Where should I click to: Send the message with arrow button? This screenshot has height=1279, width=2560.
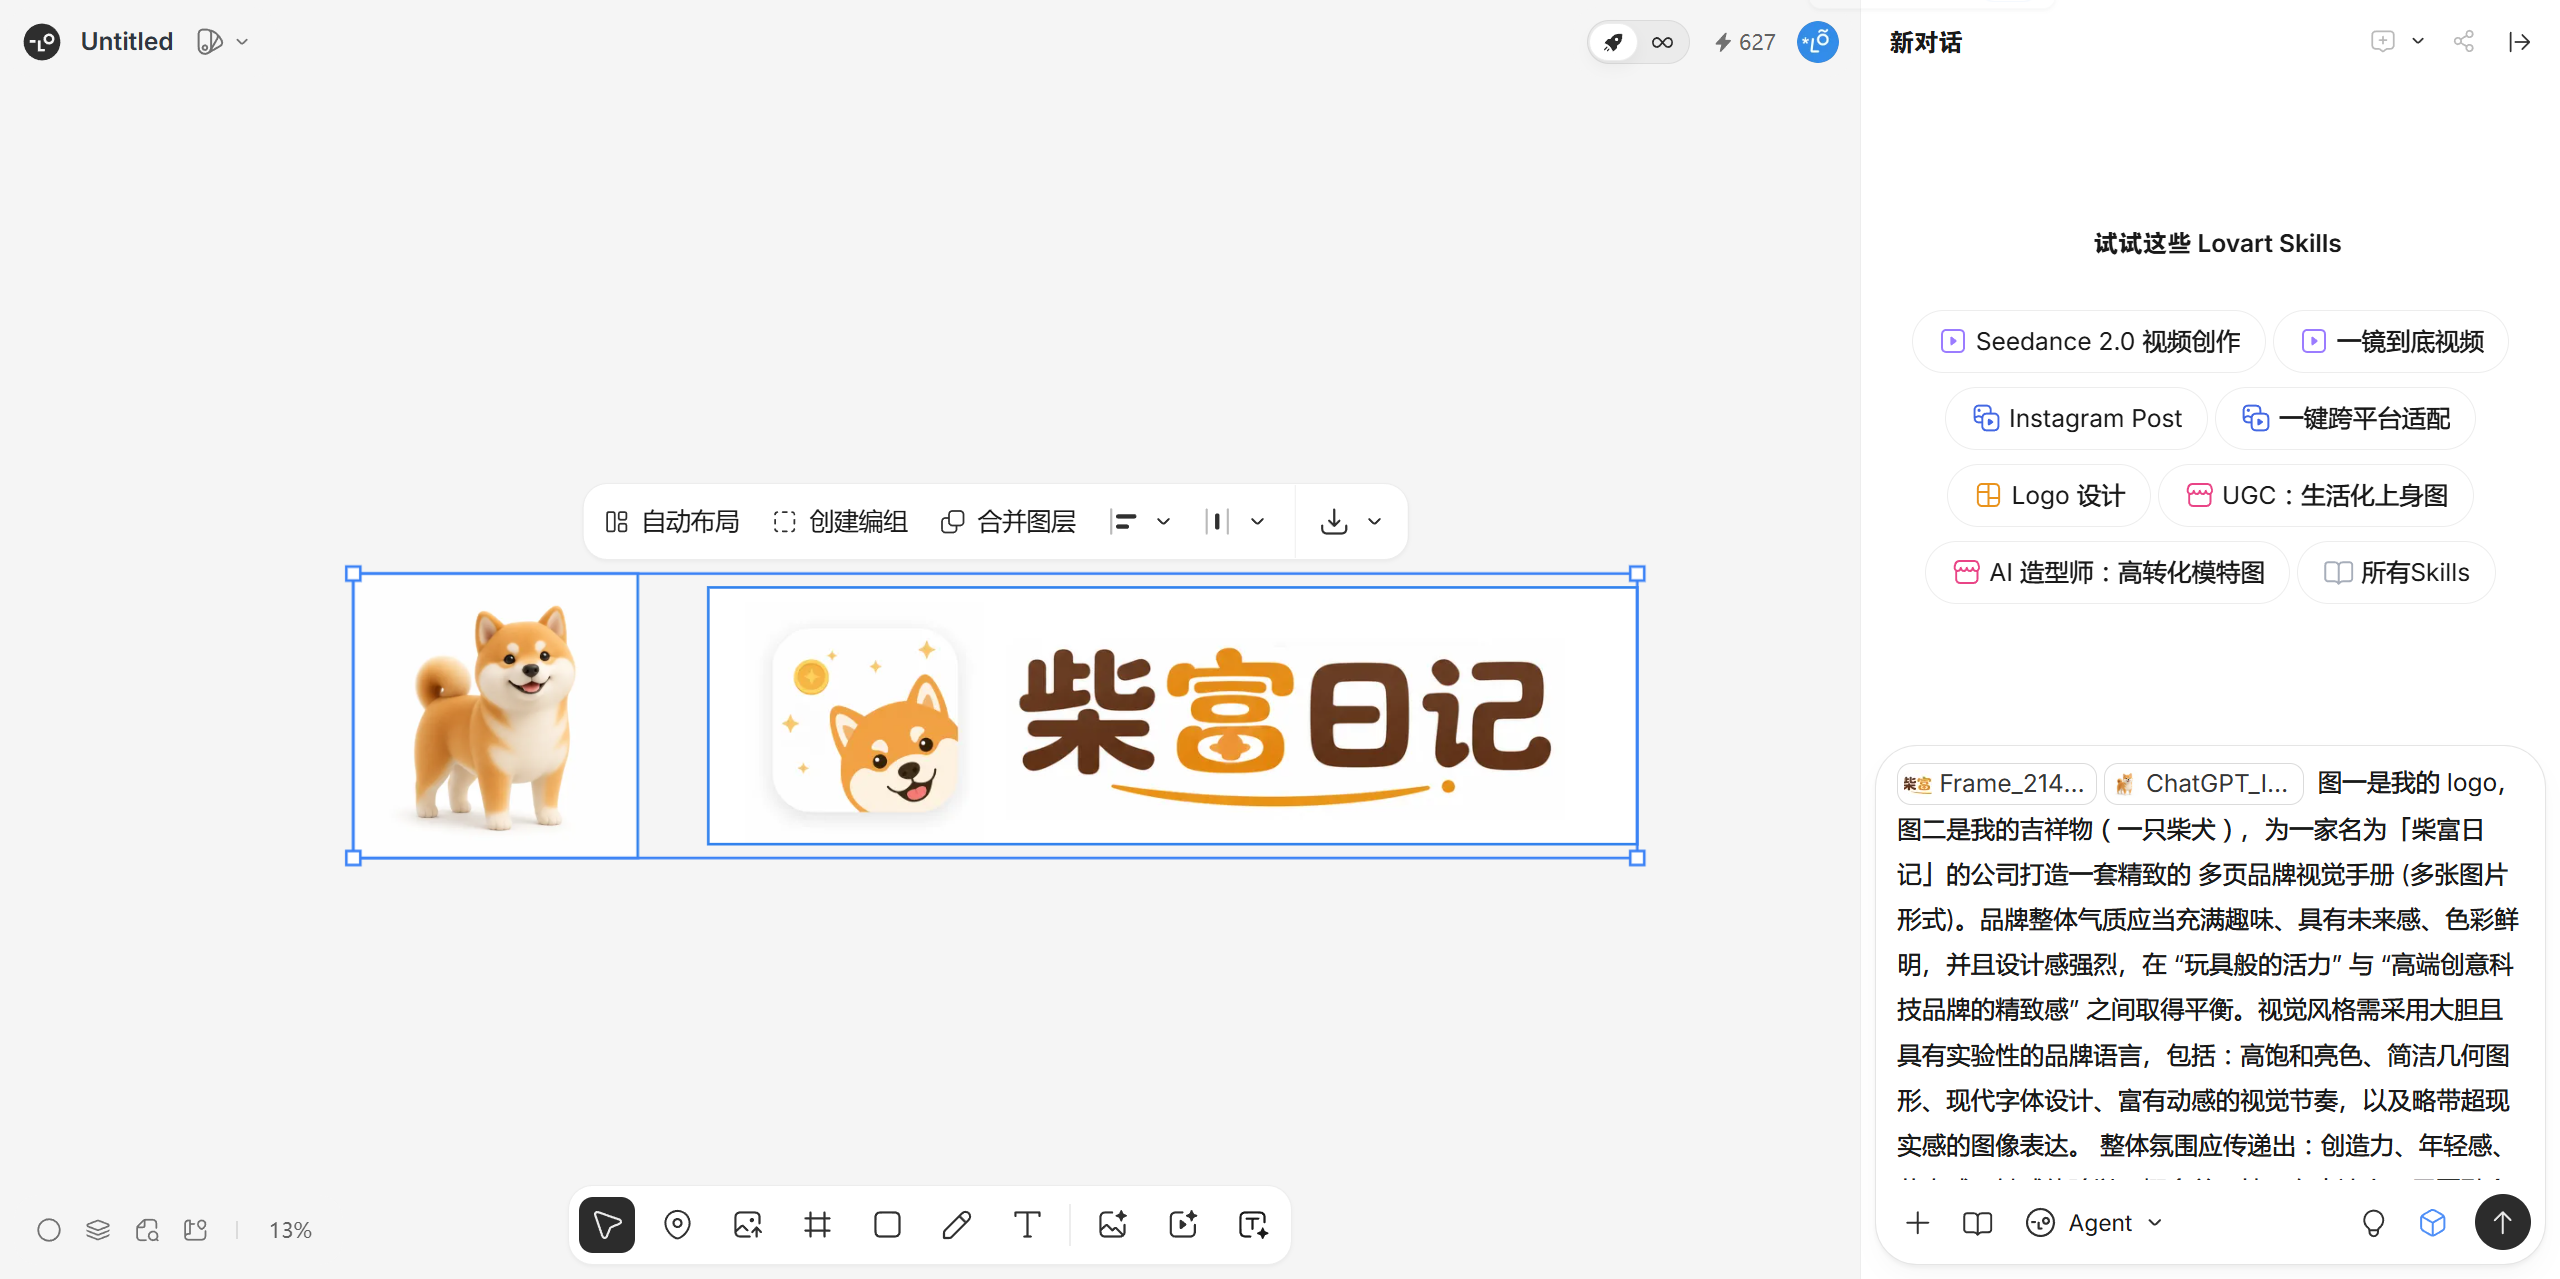pos(2502,1222)
